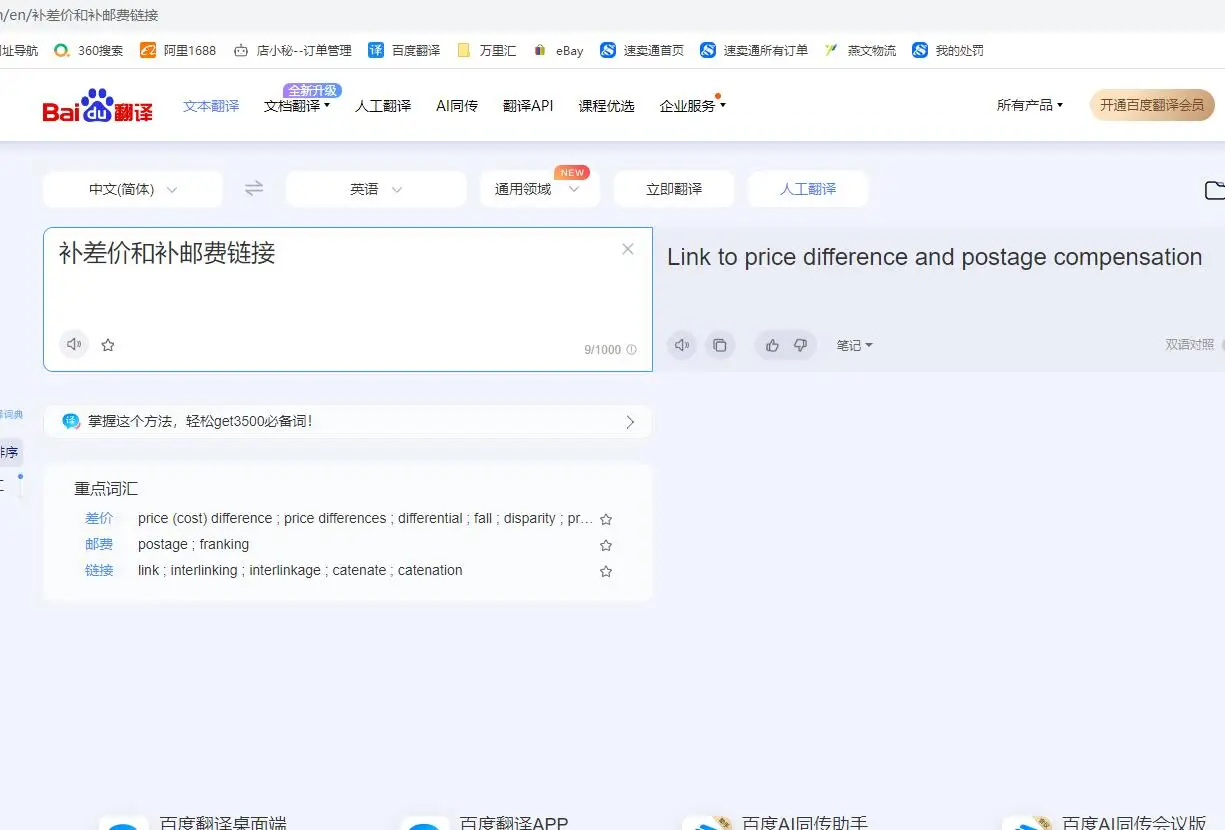Go to 人工翻译 in top navigation
The height and width of the screenshot is (830, 1225).
click(x=383, y=106)
